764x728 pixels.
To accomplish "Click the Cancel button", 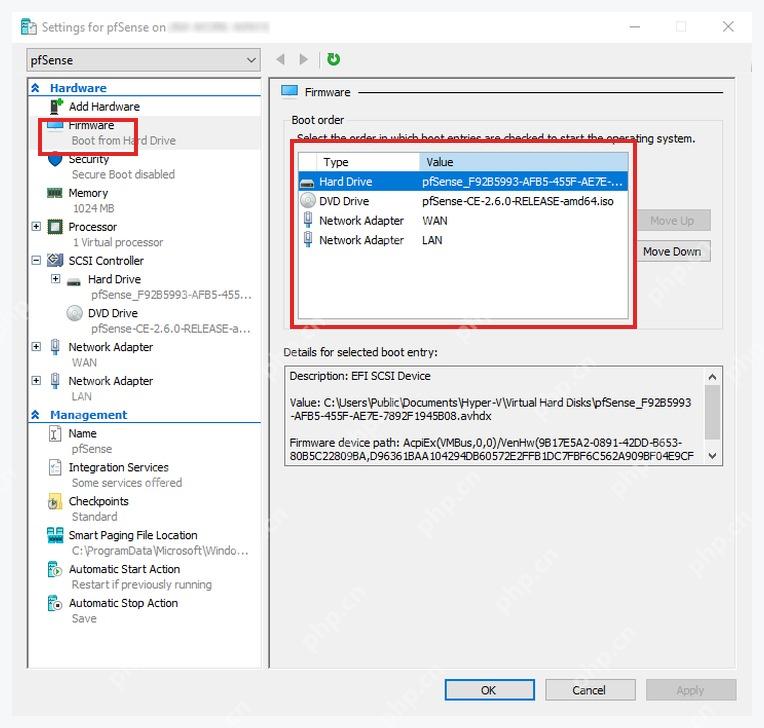I will click(x=590, y=690).
